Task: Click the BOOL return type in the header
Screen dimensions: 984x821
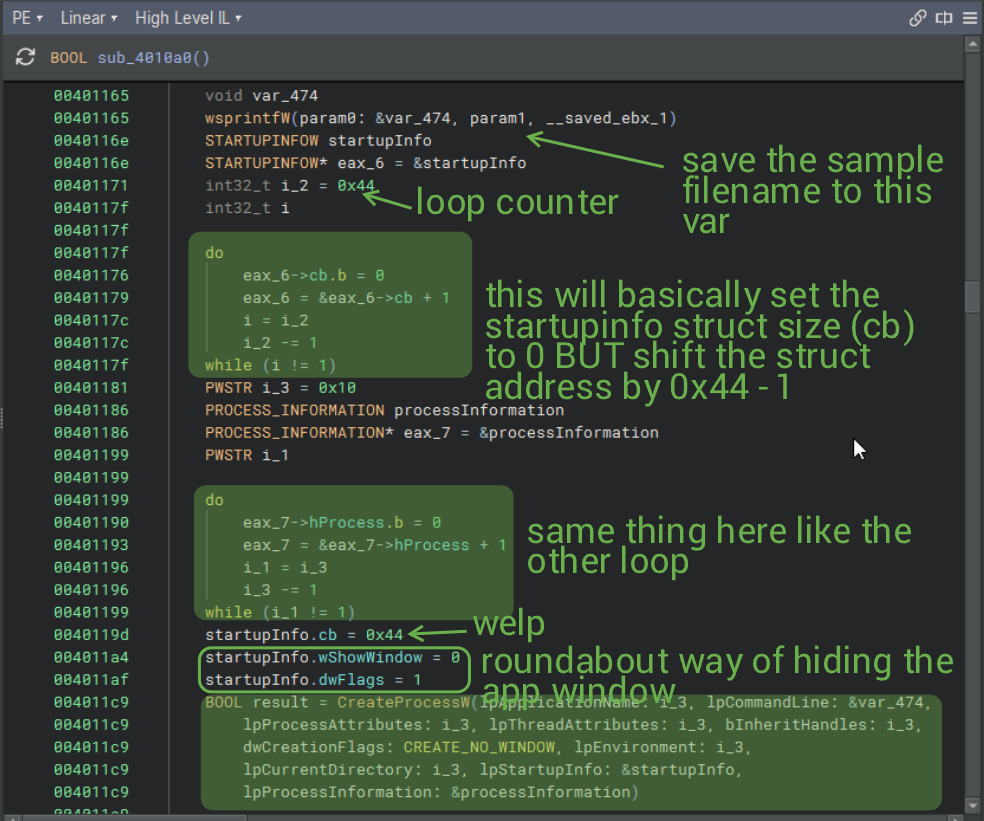Action: 69,58
